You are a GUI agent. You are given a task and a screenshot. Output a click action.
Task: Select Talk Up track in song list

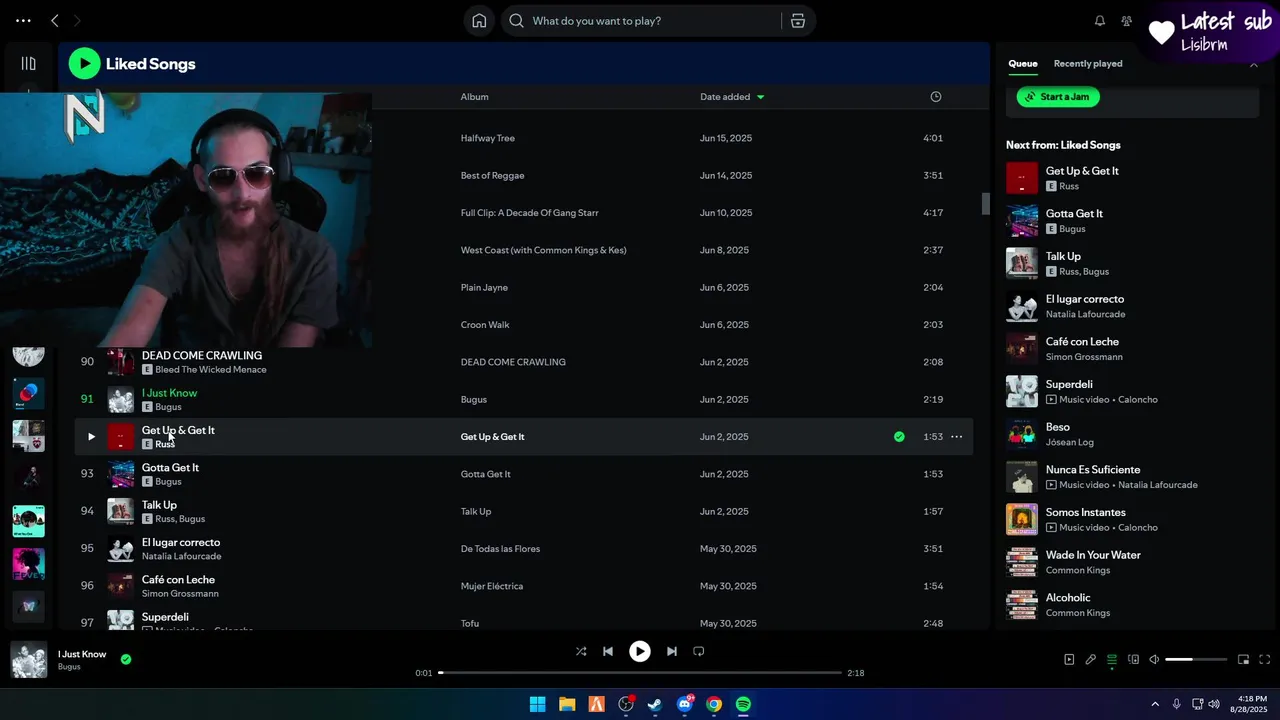pyautogui.click(x=159, y=505)
